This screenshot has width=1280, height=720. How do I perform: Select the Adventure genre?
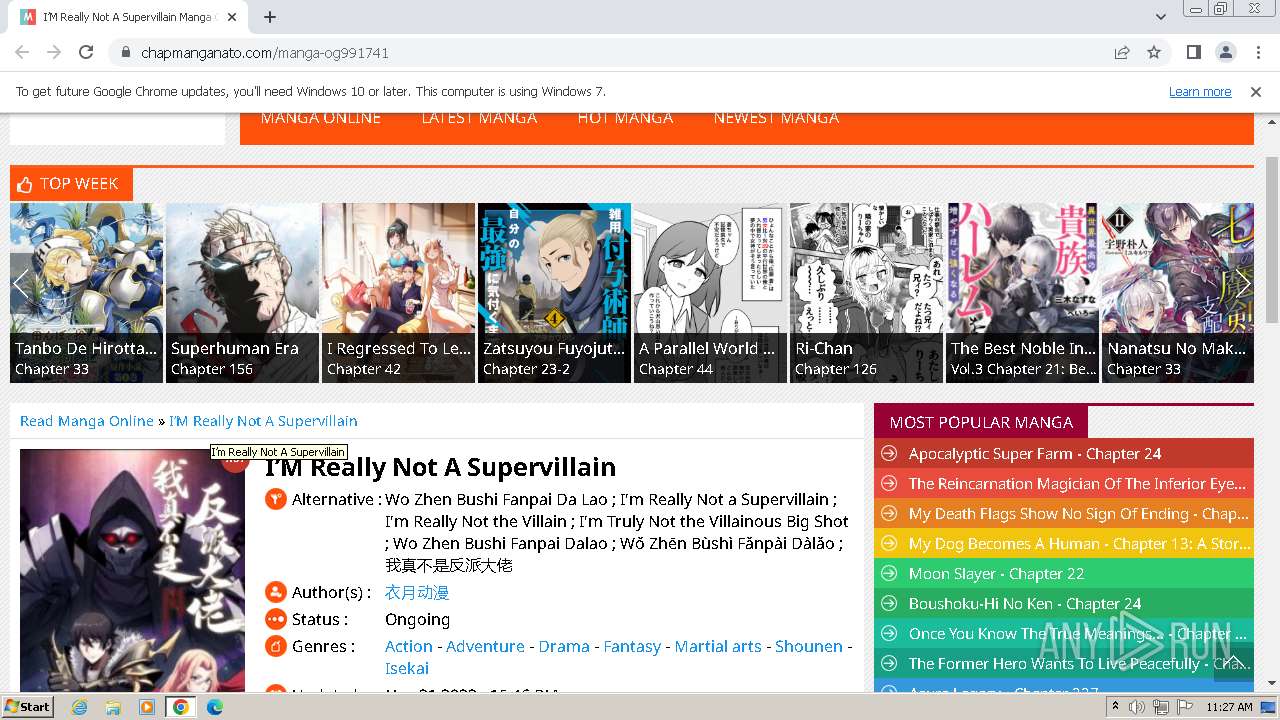[x=485, y=646]
